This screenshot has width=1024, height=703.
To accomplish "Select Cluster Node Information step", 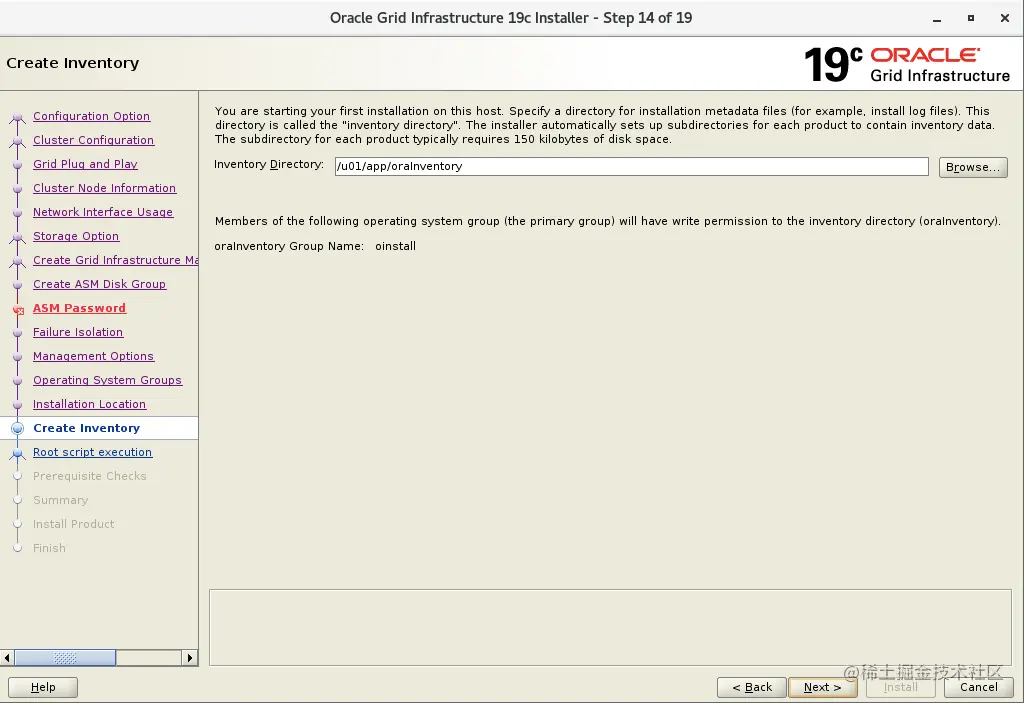I will [104, 188].
